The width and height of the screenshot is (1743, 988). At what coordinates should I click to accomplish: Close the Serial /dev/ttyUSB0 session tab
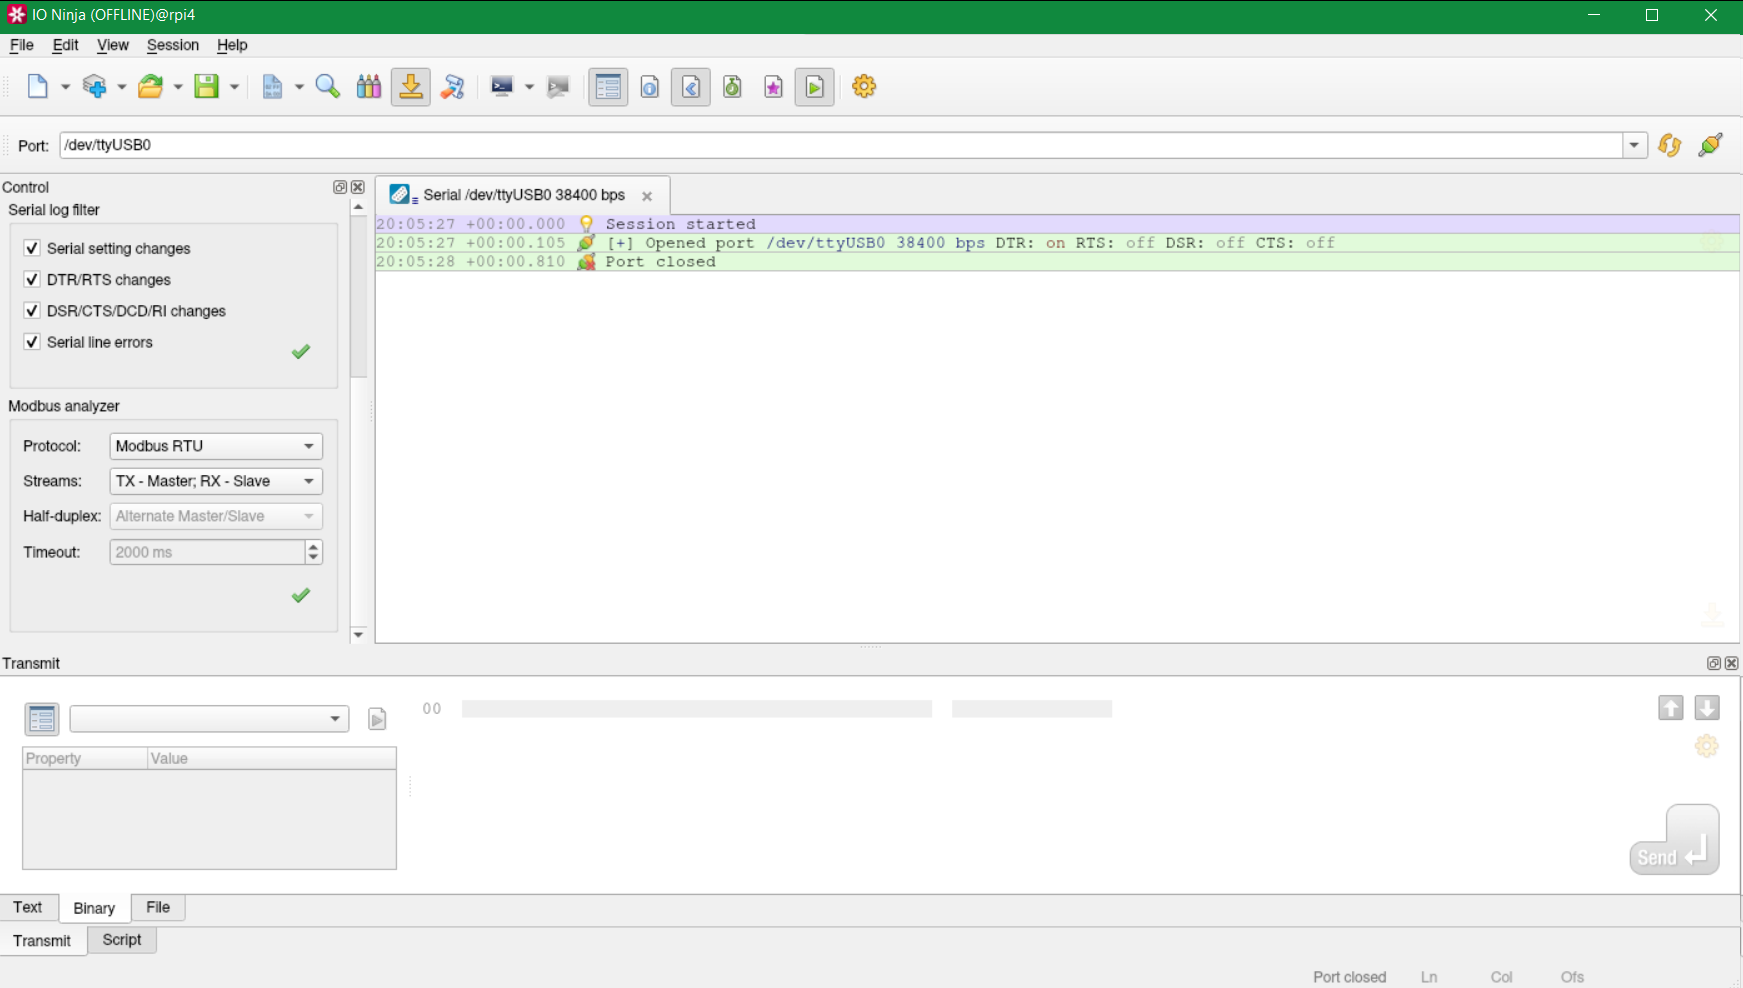tap(647, 196)
